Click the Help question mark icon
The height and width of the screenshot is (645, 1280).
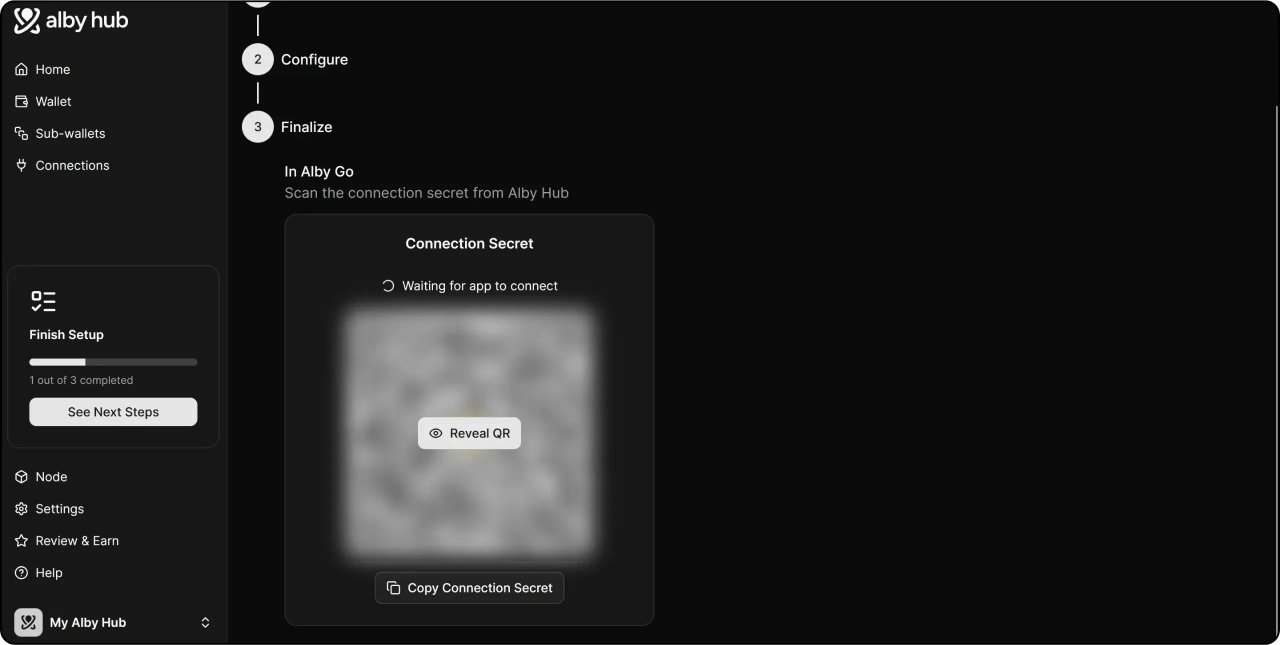[22, 574]
